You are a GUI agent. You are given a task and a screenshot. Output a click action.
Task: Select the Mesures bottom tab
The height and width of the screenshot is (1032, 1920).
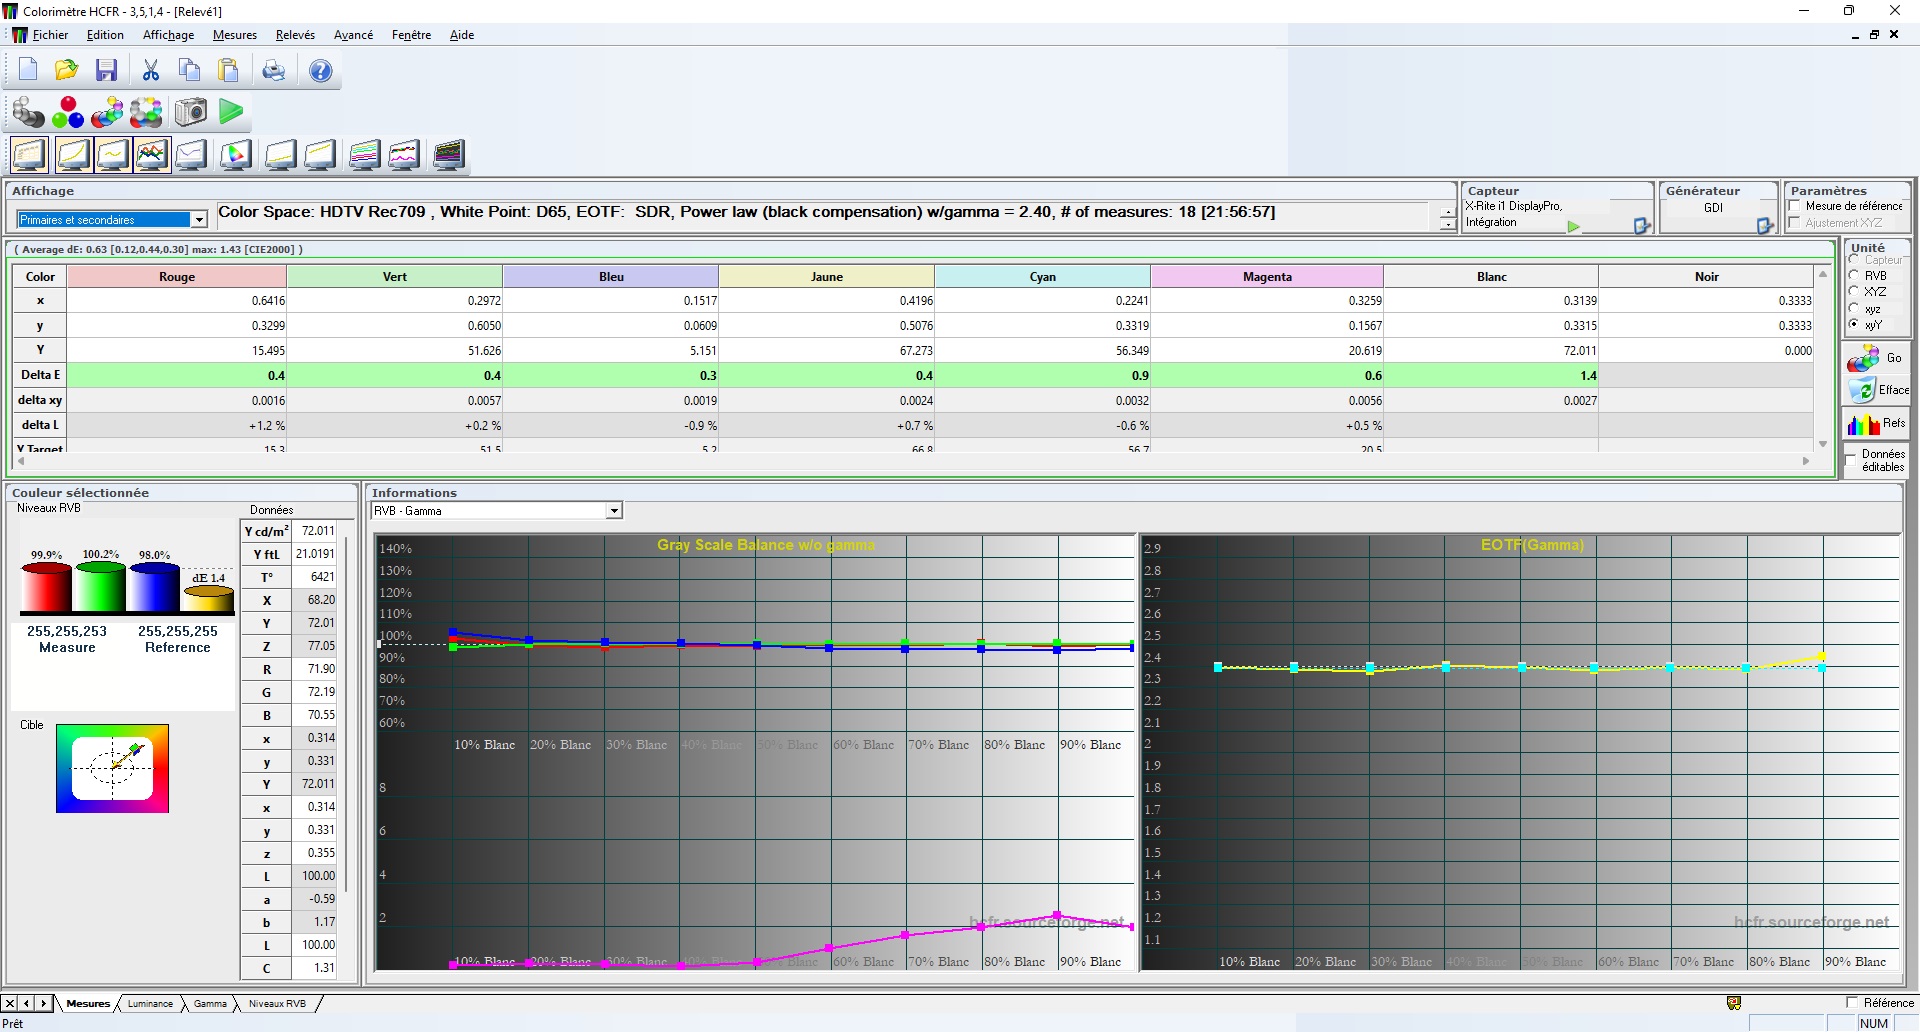pyautogui.click(x=88, y=1004)
